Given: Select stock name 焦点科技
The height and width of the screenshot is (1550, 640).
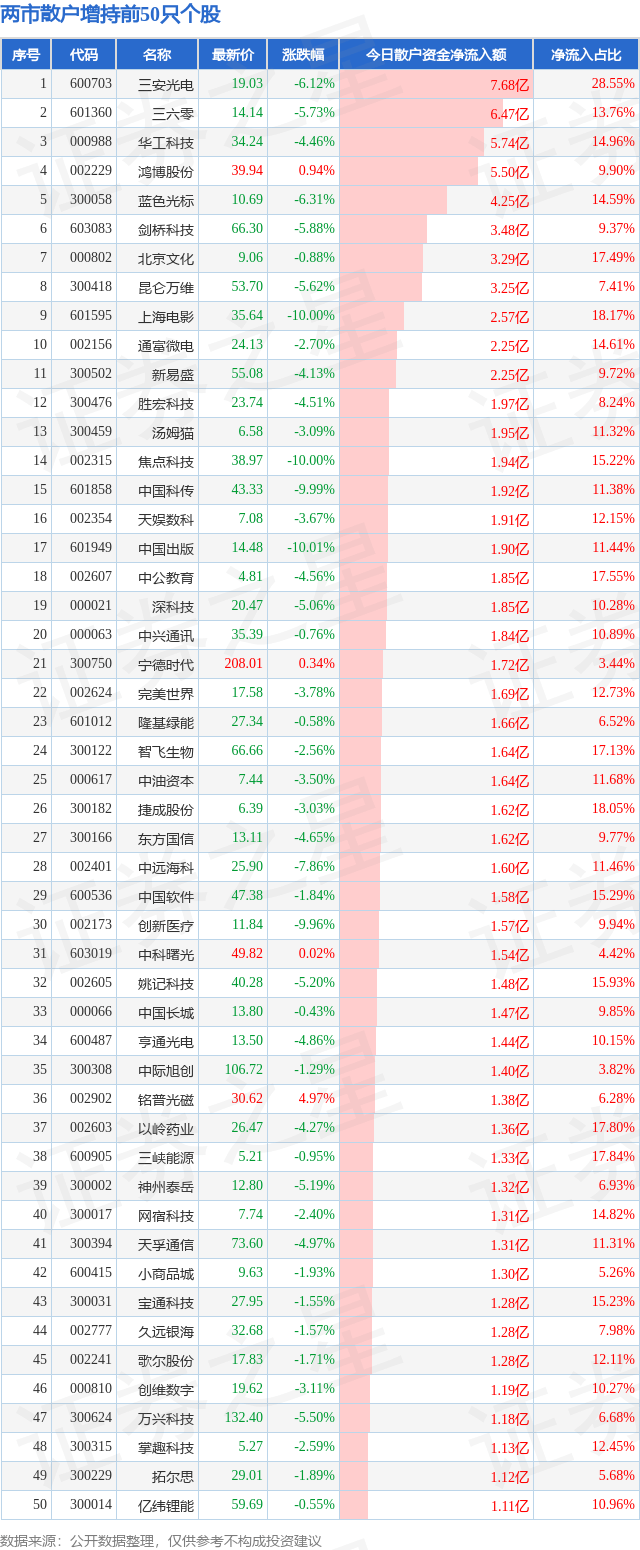Looking at the screenshot, I should pos(166,461).
